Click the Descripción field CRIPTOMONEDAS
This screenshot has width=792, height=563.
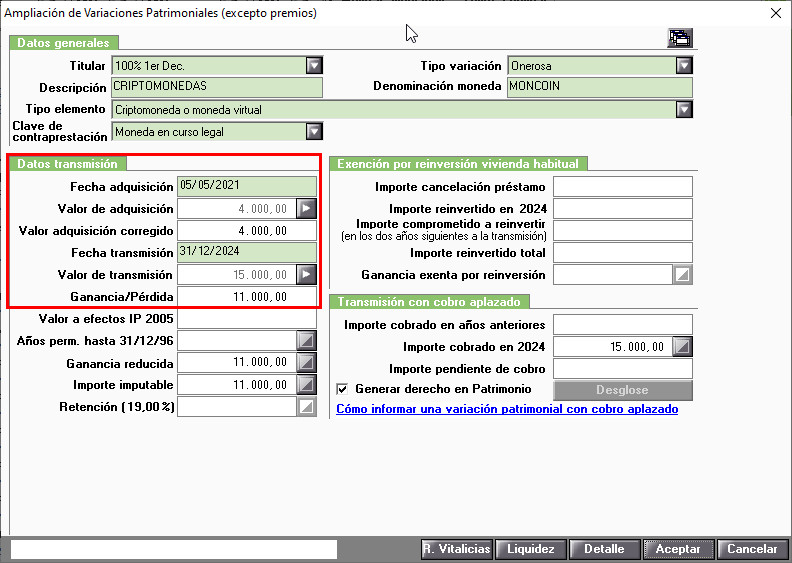(217, 87)
